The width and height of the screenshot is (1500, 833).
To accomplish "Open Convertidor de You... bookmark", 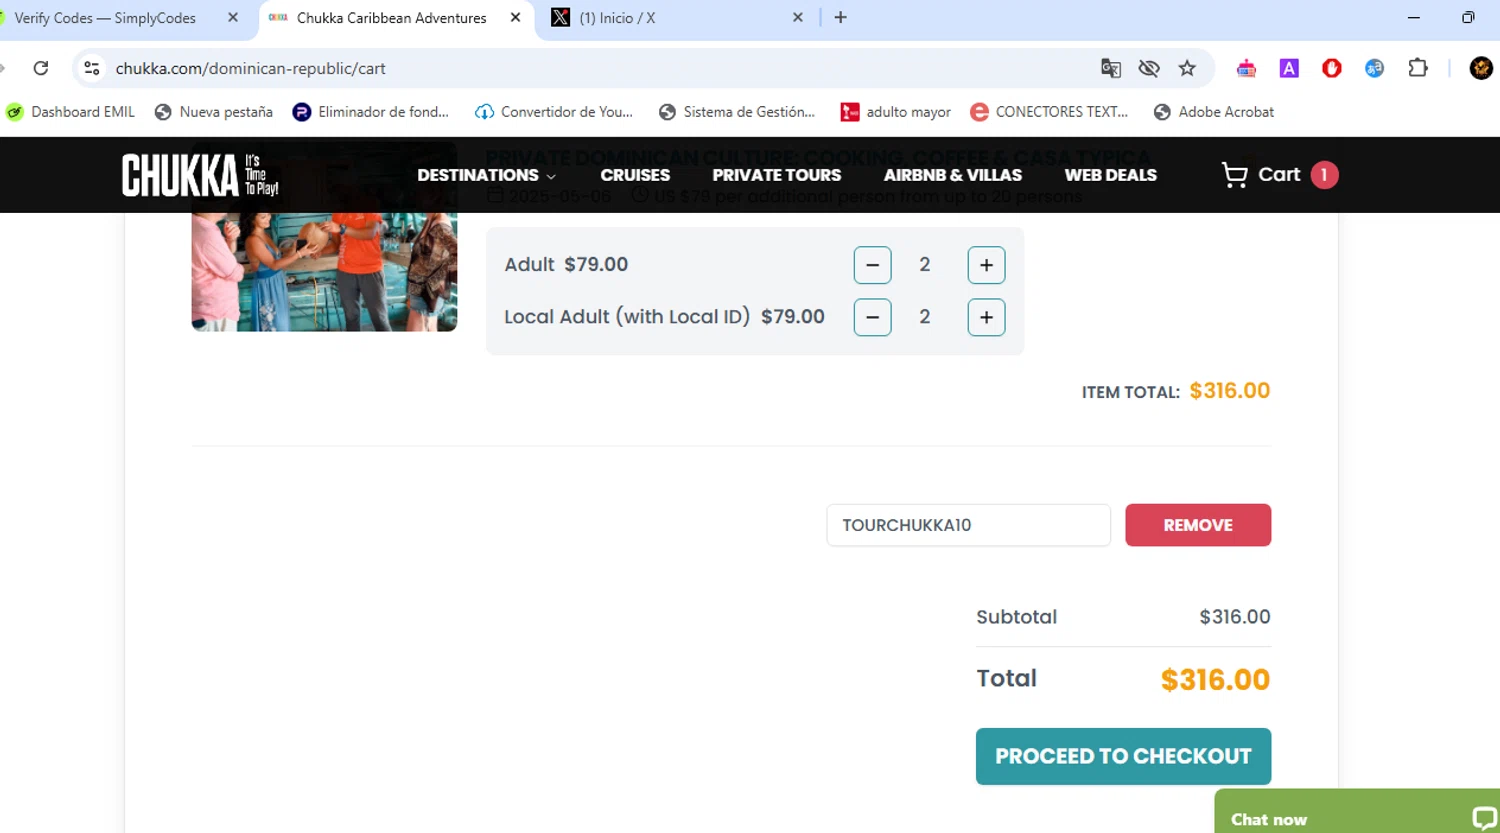I will (554, 112).
